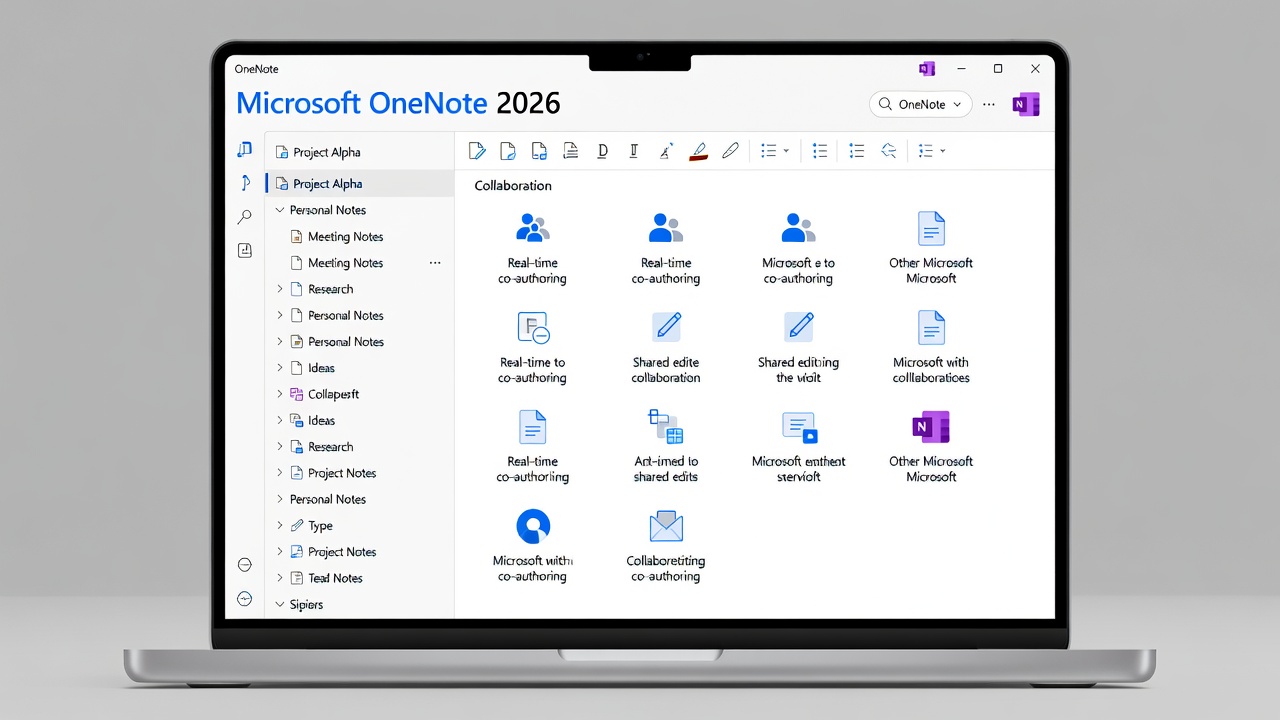Screen dimensions: 1280x720
Task: Focus the OneNote search box
Action: coord(919,104)
